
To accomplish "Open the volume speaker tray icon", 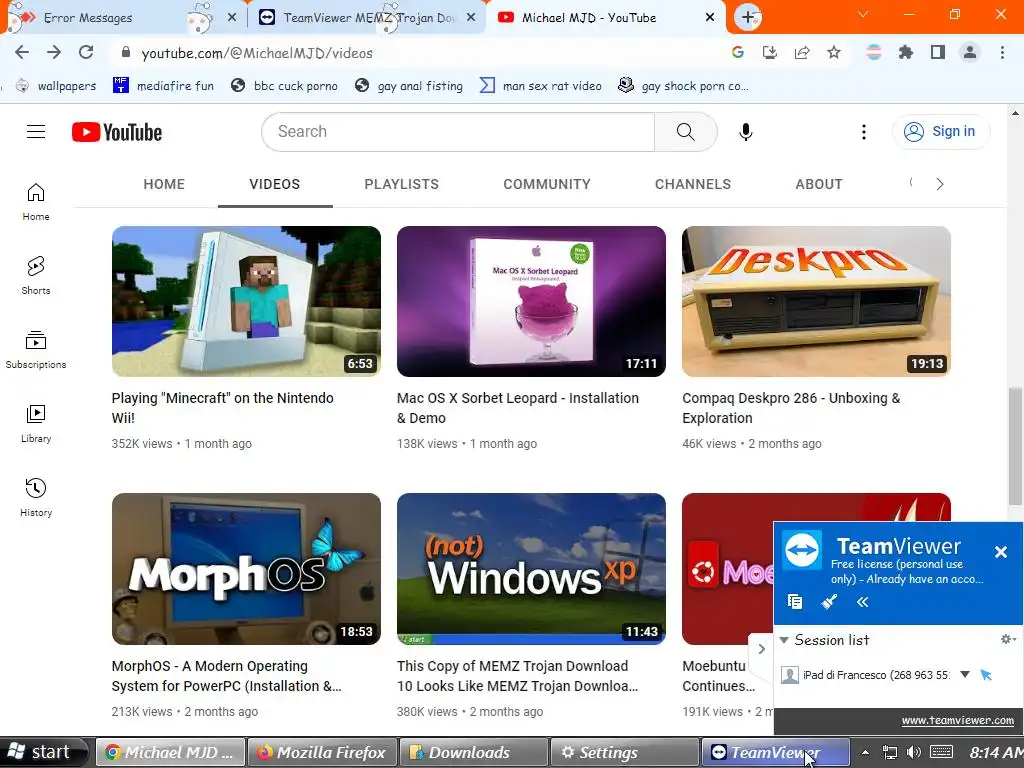I will click(x=914, y=752).
